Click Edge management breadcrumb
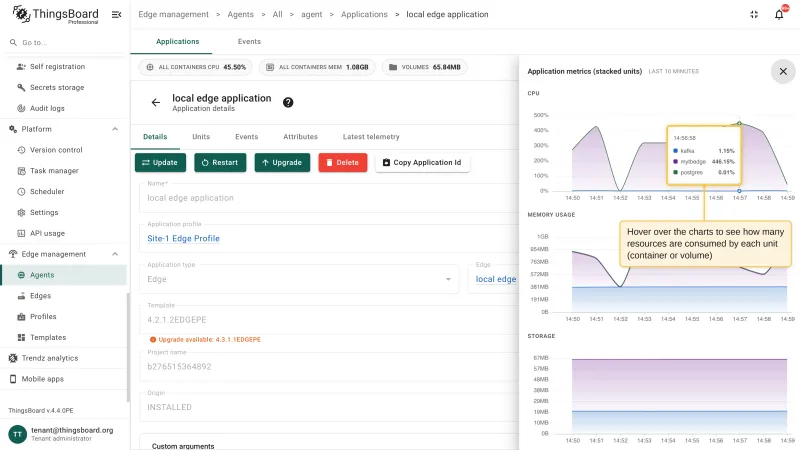Viewport: 800px width, 450px height. pos(173,14)
